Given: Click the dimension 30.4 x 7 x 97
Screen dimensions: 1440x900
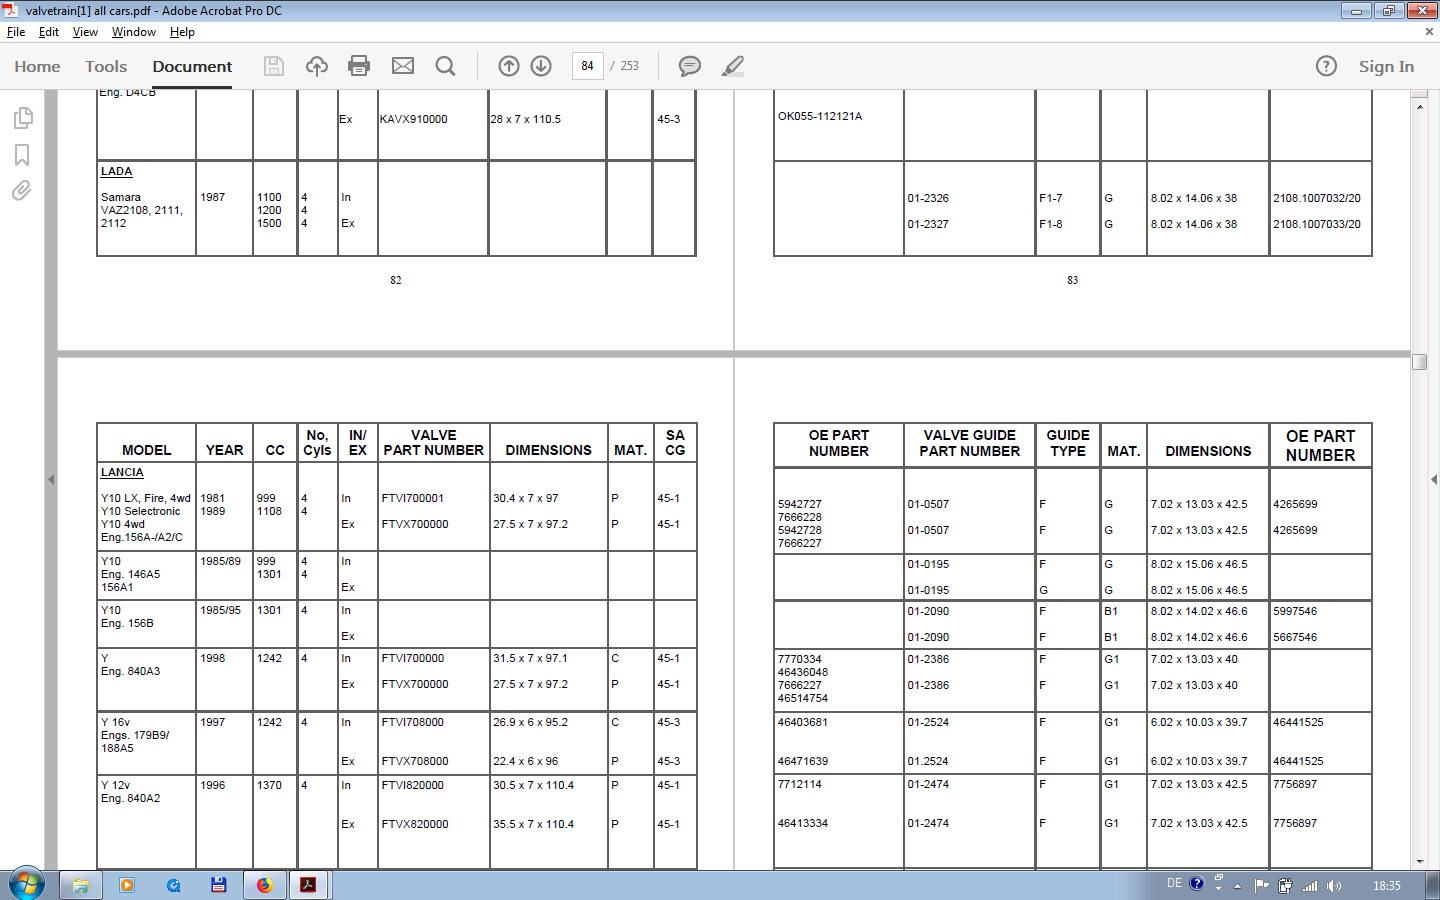Looking at the screenshot, I should 526,498.
